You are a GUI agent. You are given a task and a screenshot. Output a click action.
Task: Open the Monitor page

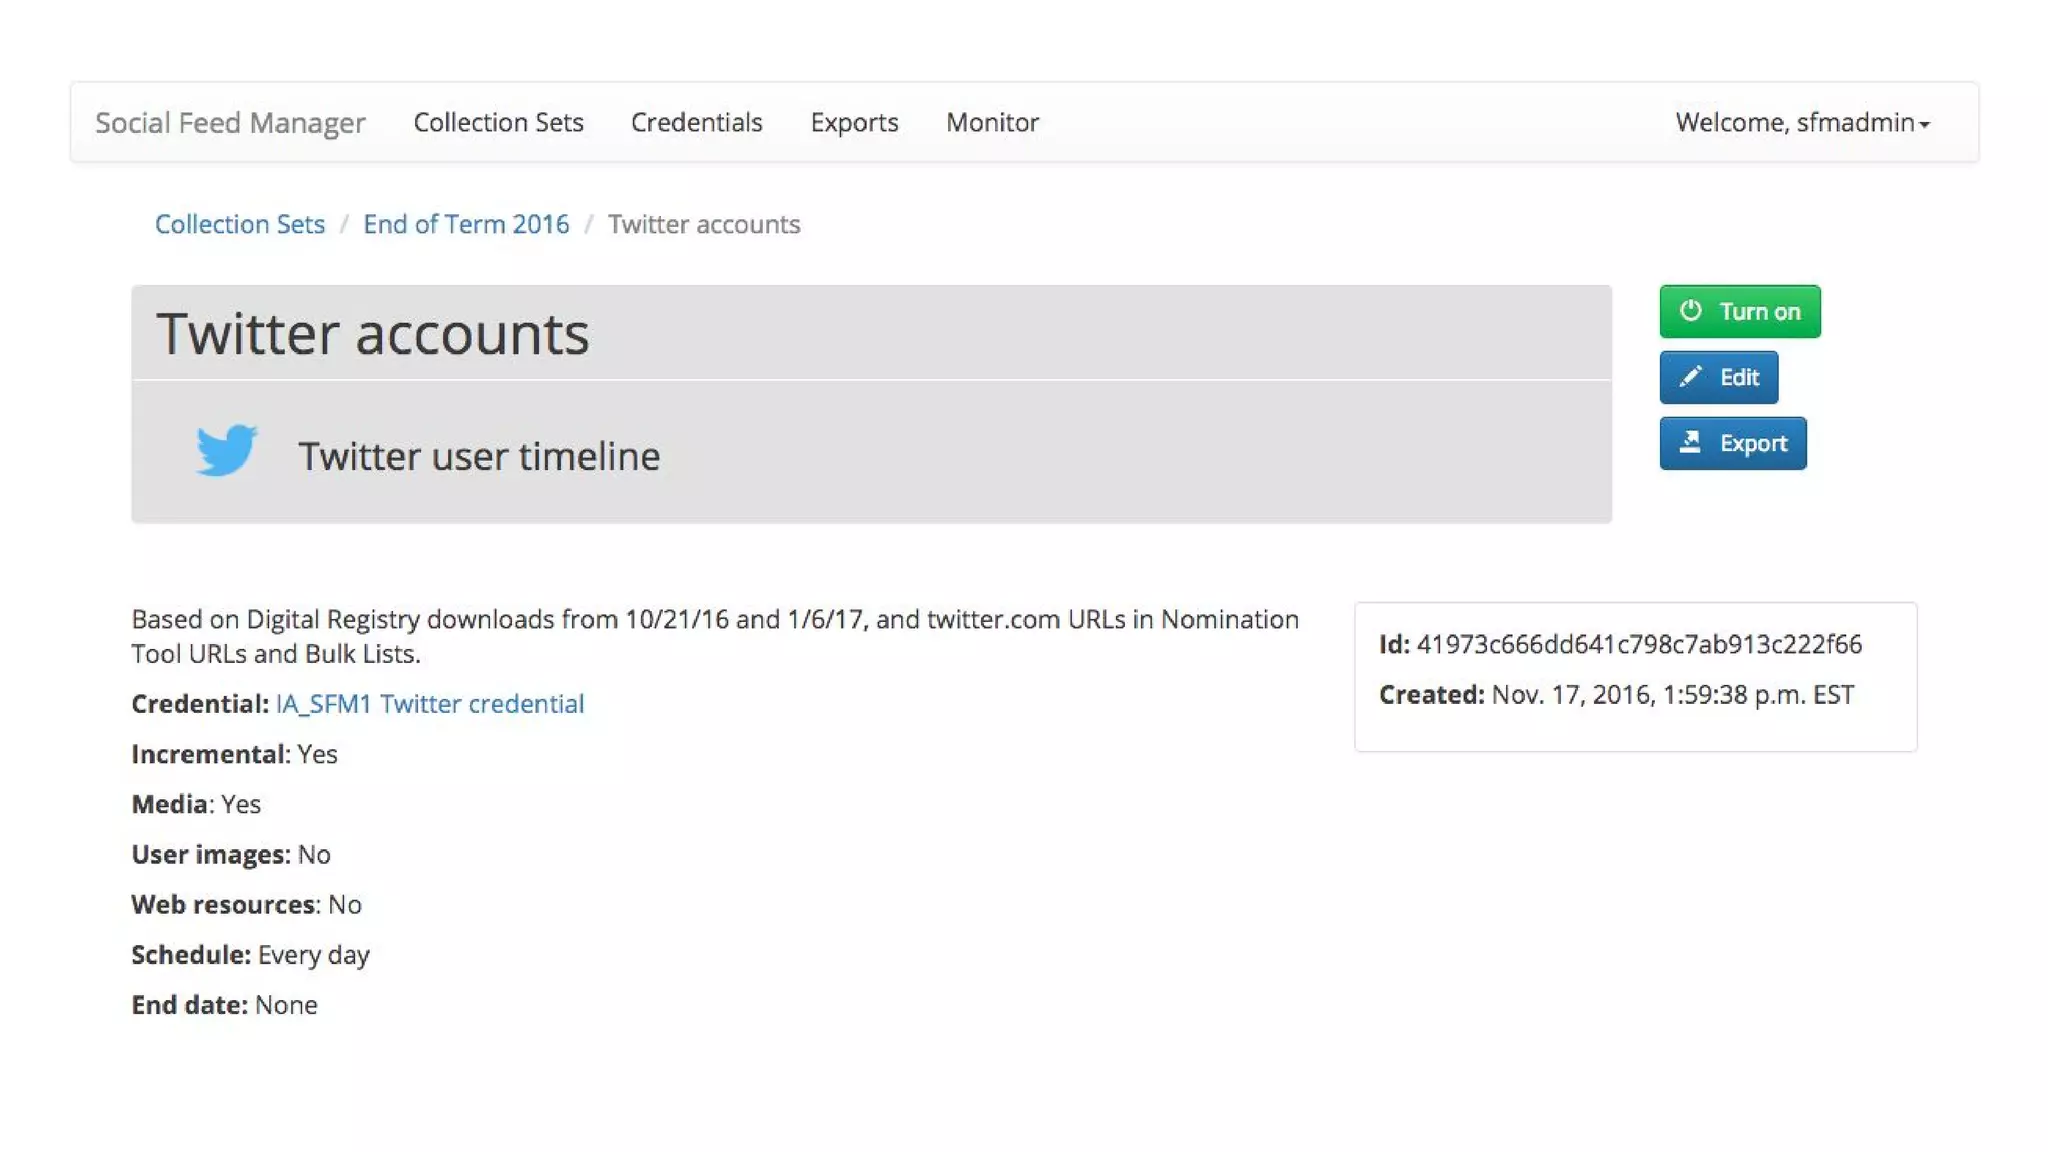992,122
